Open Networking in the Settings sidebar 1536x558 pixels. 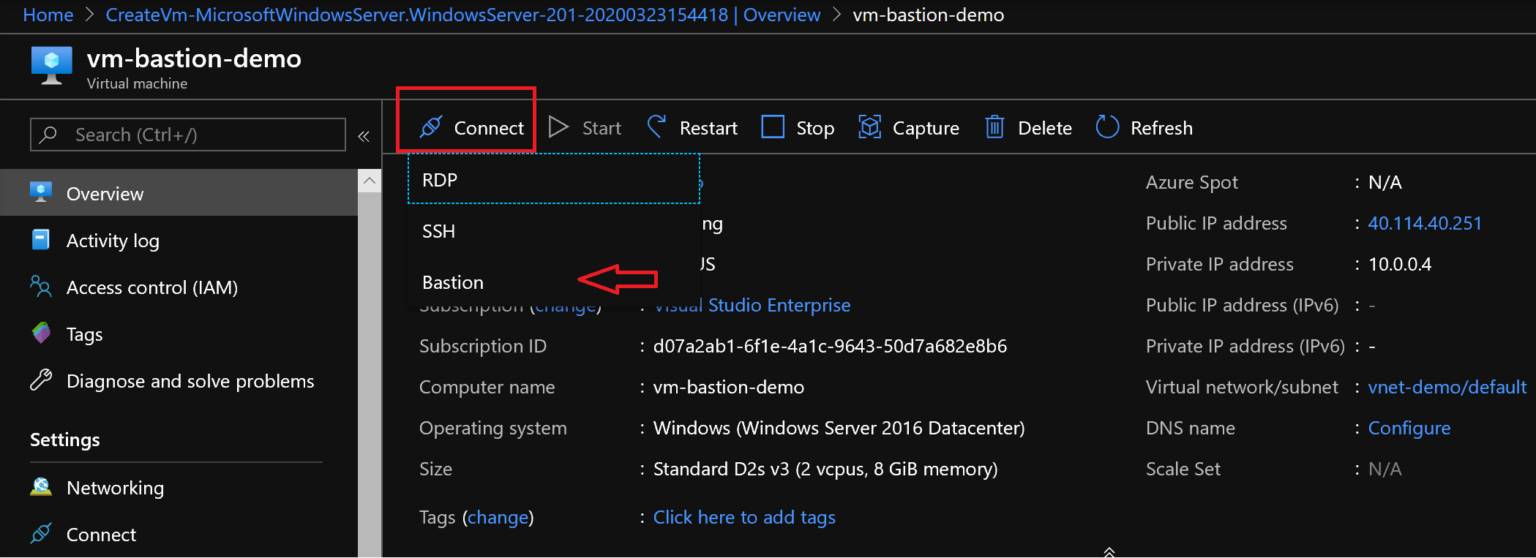114,488
